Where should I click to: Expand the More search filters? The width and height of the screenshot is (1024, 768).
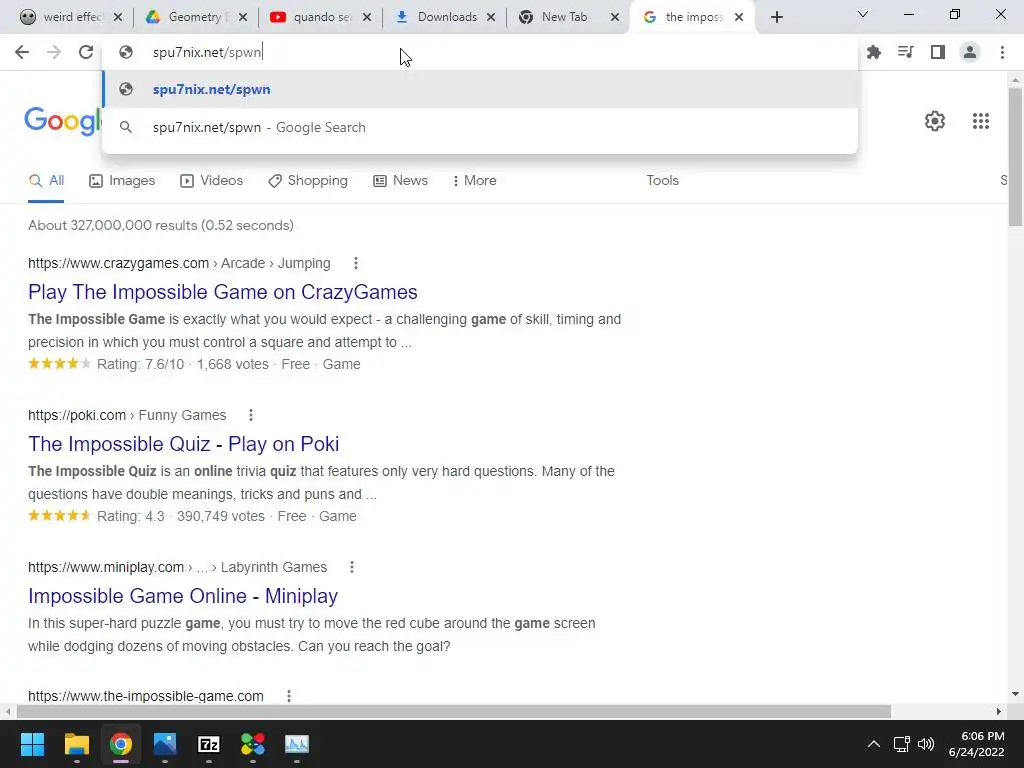tap(475, 181)
